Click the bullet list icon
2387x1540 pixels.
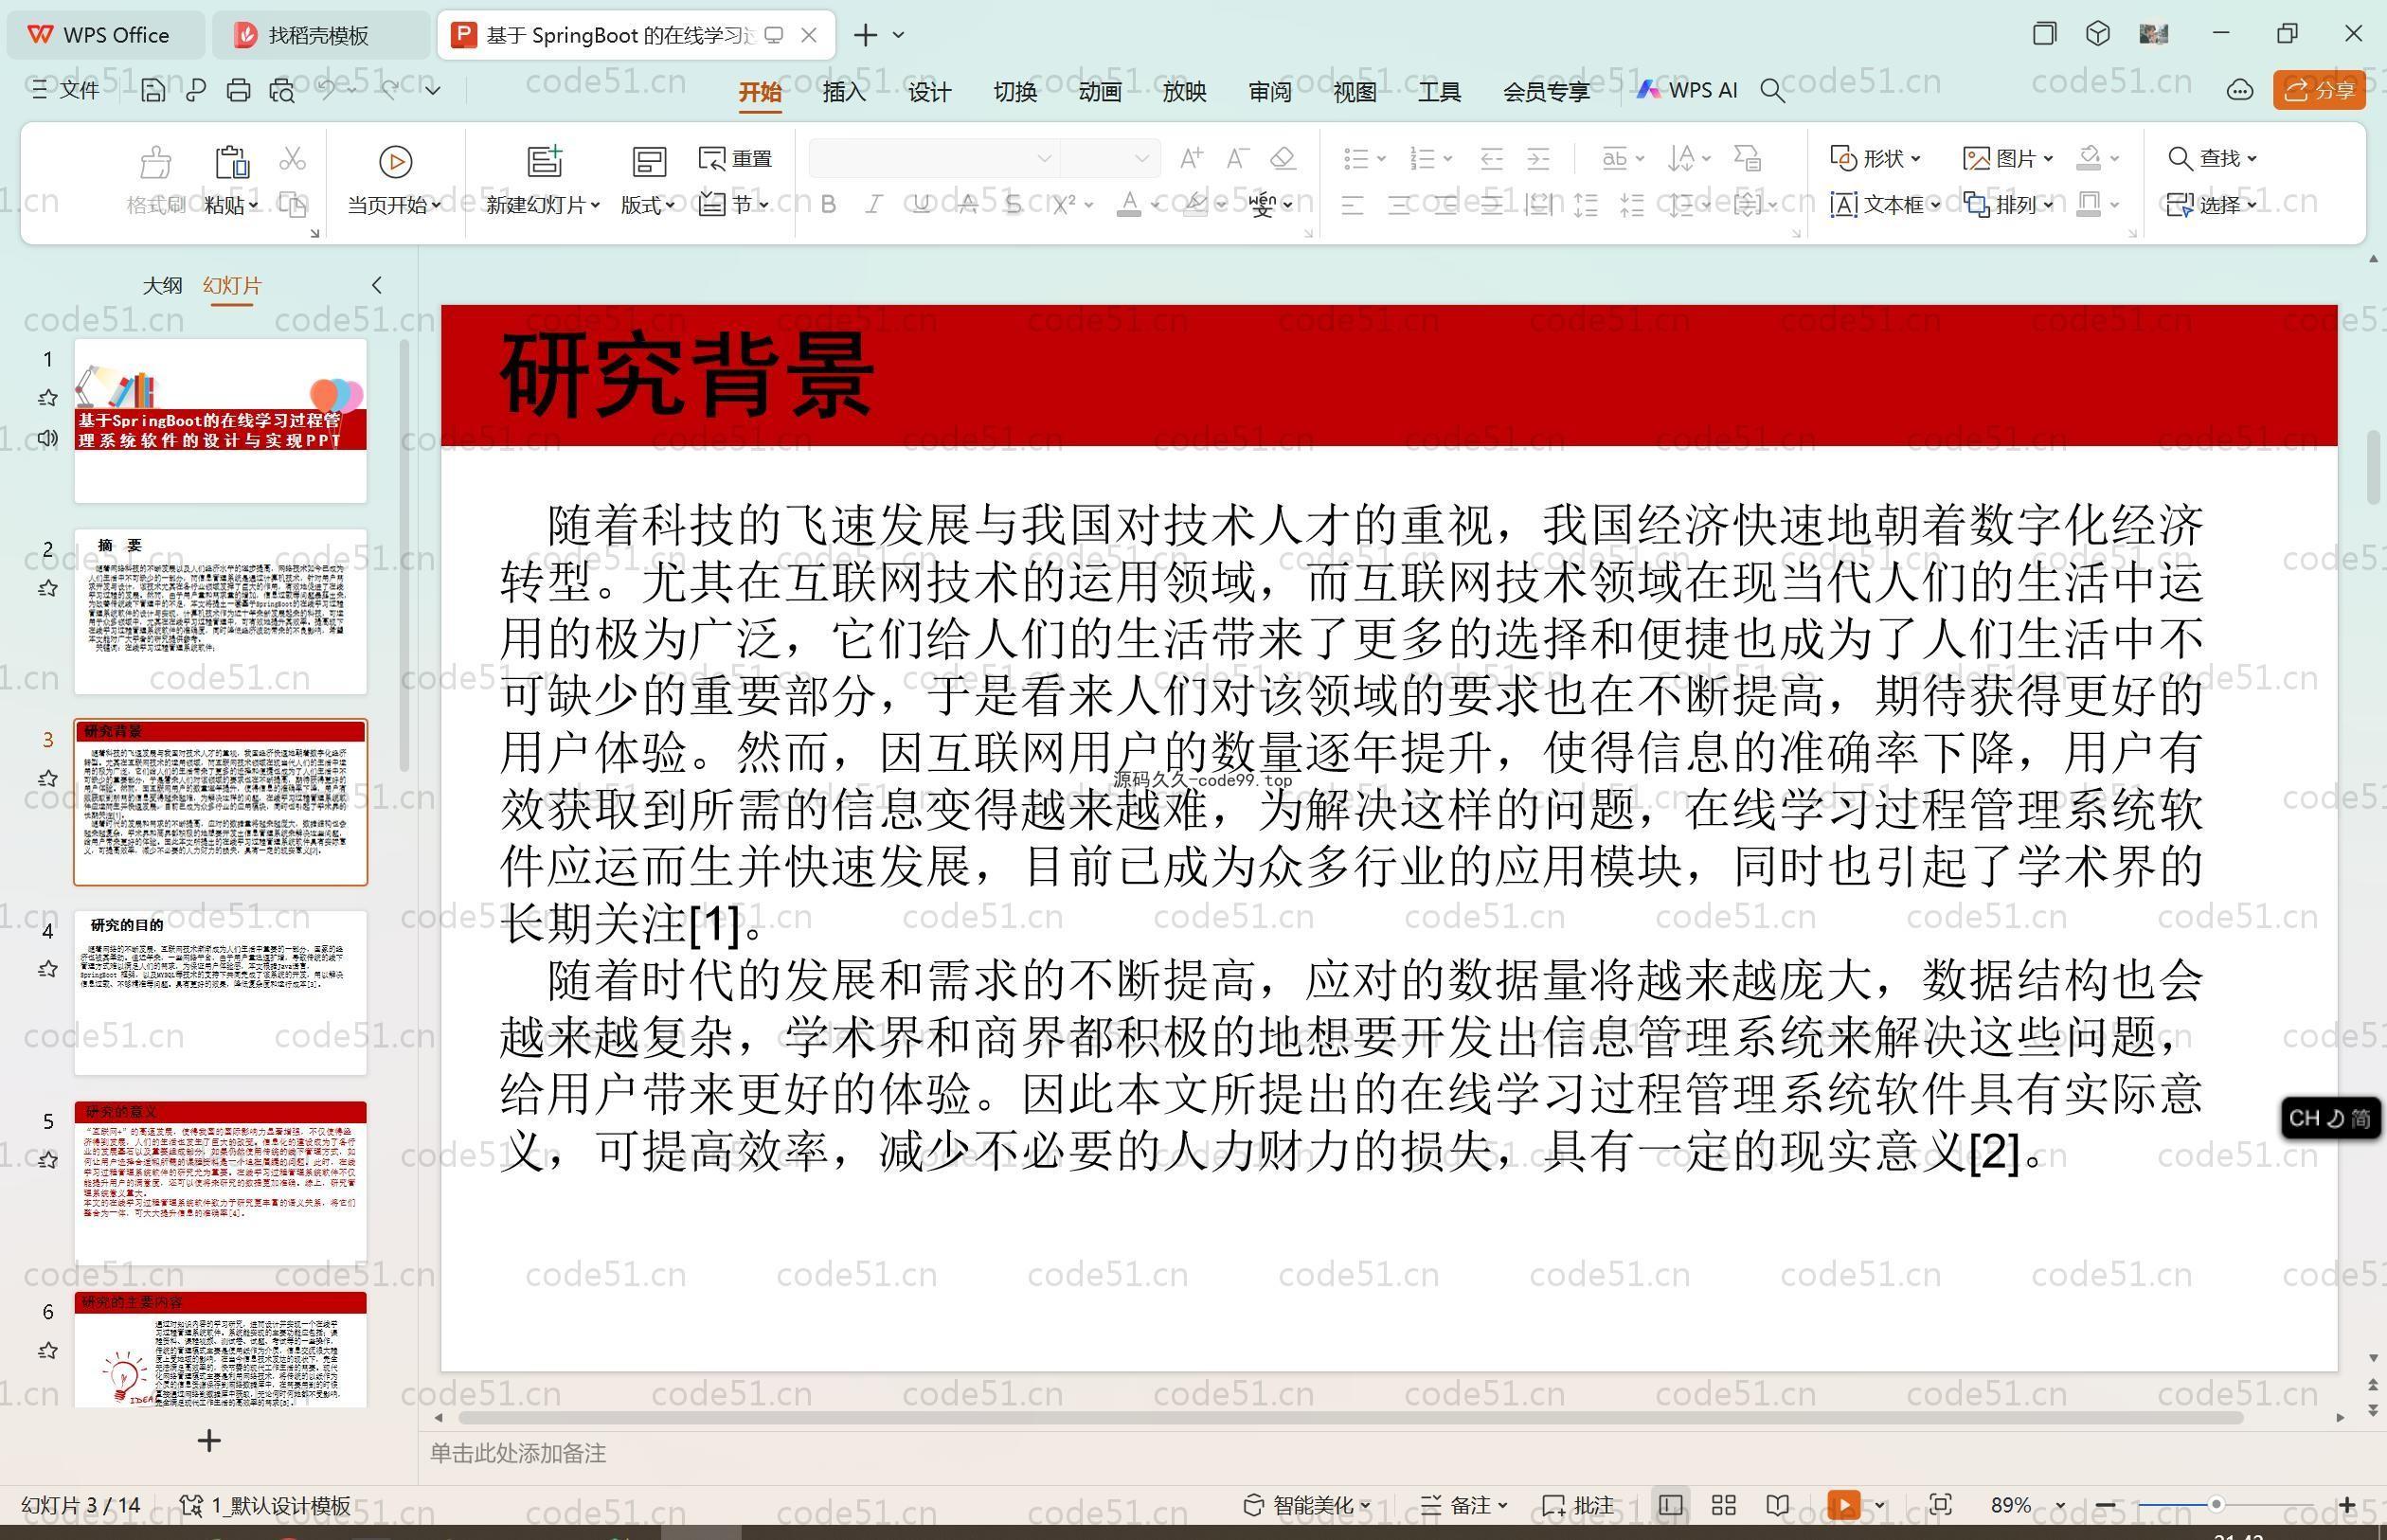[1356, 158]
